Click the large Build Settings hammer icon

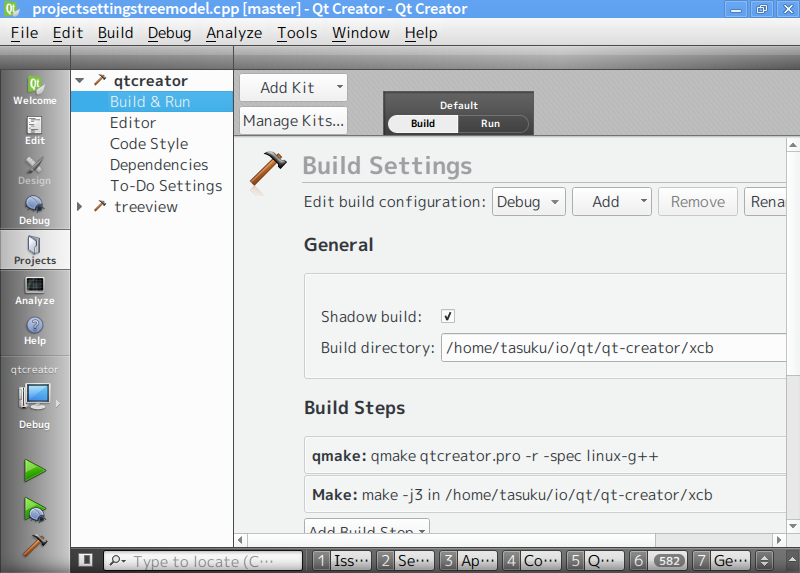tap(267, 171)
